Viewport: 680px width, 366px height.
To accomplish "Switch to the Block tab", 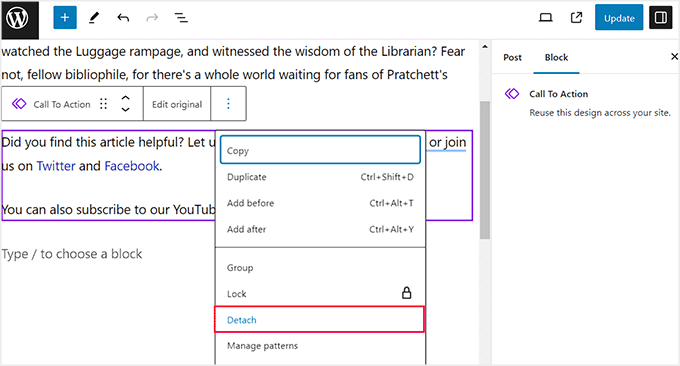I will point(556,57).
